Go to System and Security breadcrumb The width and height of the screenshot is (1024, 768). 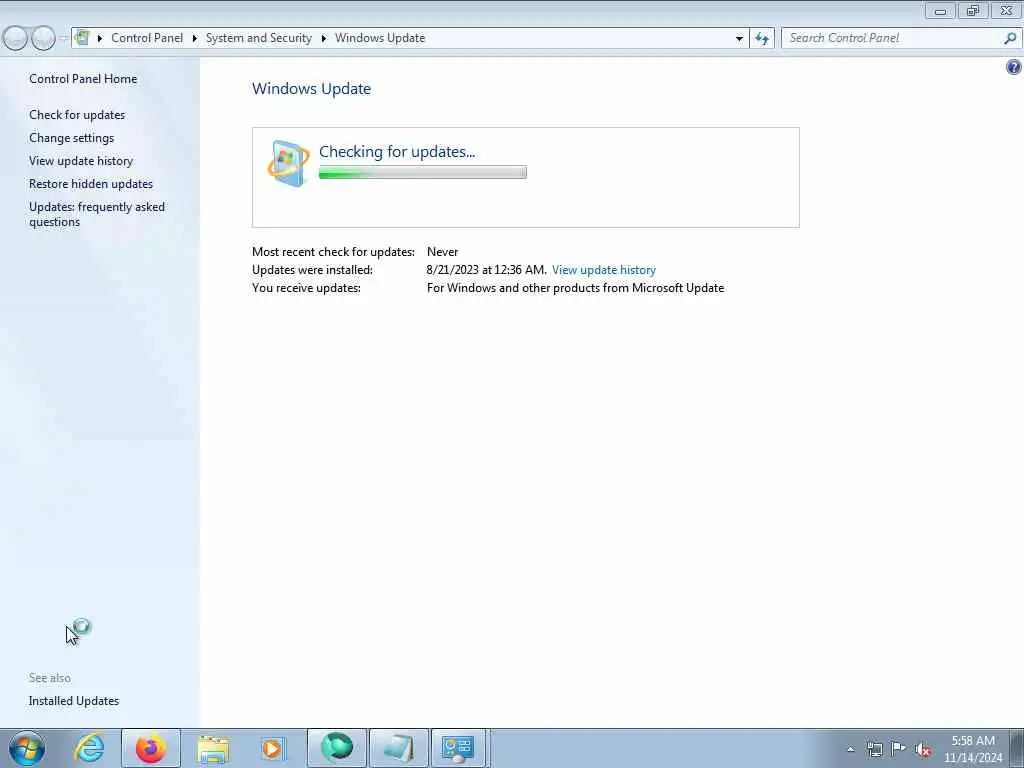(x=259, y=38)
